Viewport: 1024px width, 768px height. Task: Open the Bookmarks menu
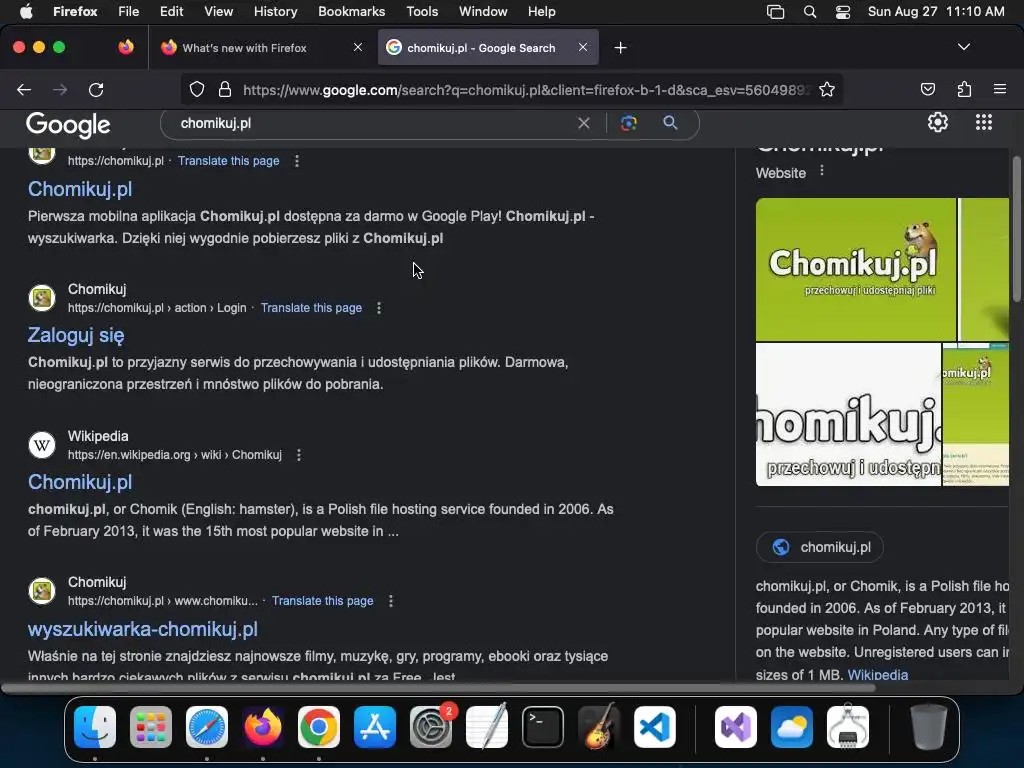click(351, 12)
